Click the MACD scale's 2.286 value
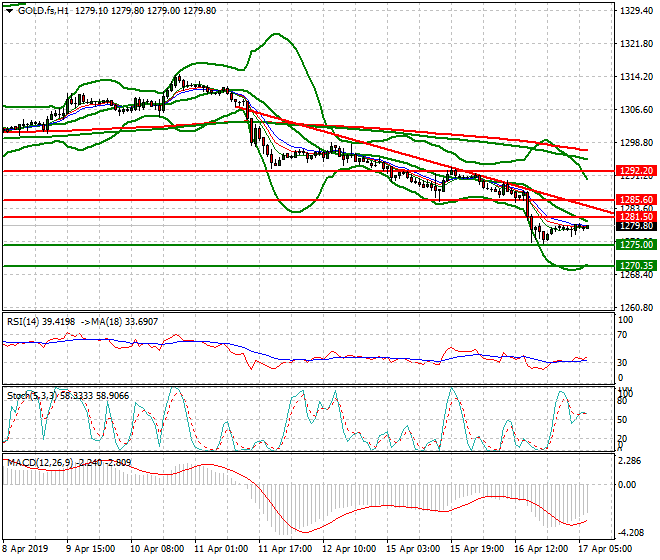 (x=632, y=462)
